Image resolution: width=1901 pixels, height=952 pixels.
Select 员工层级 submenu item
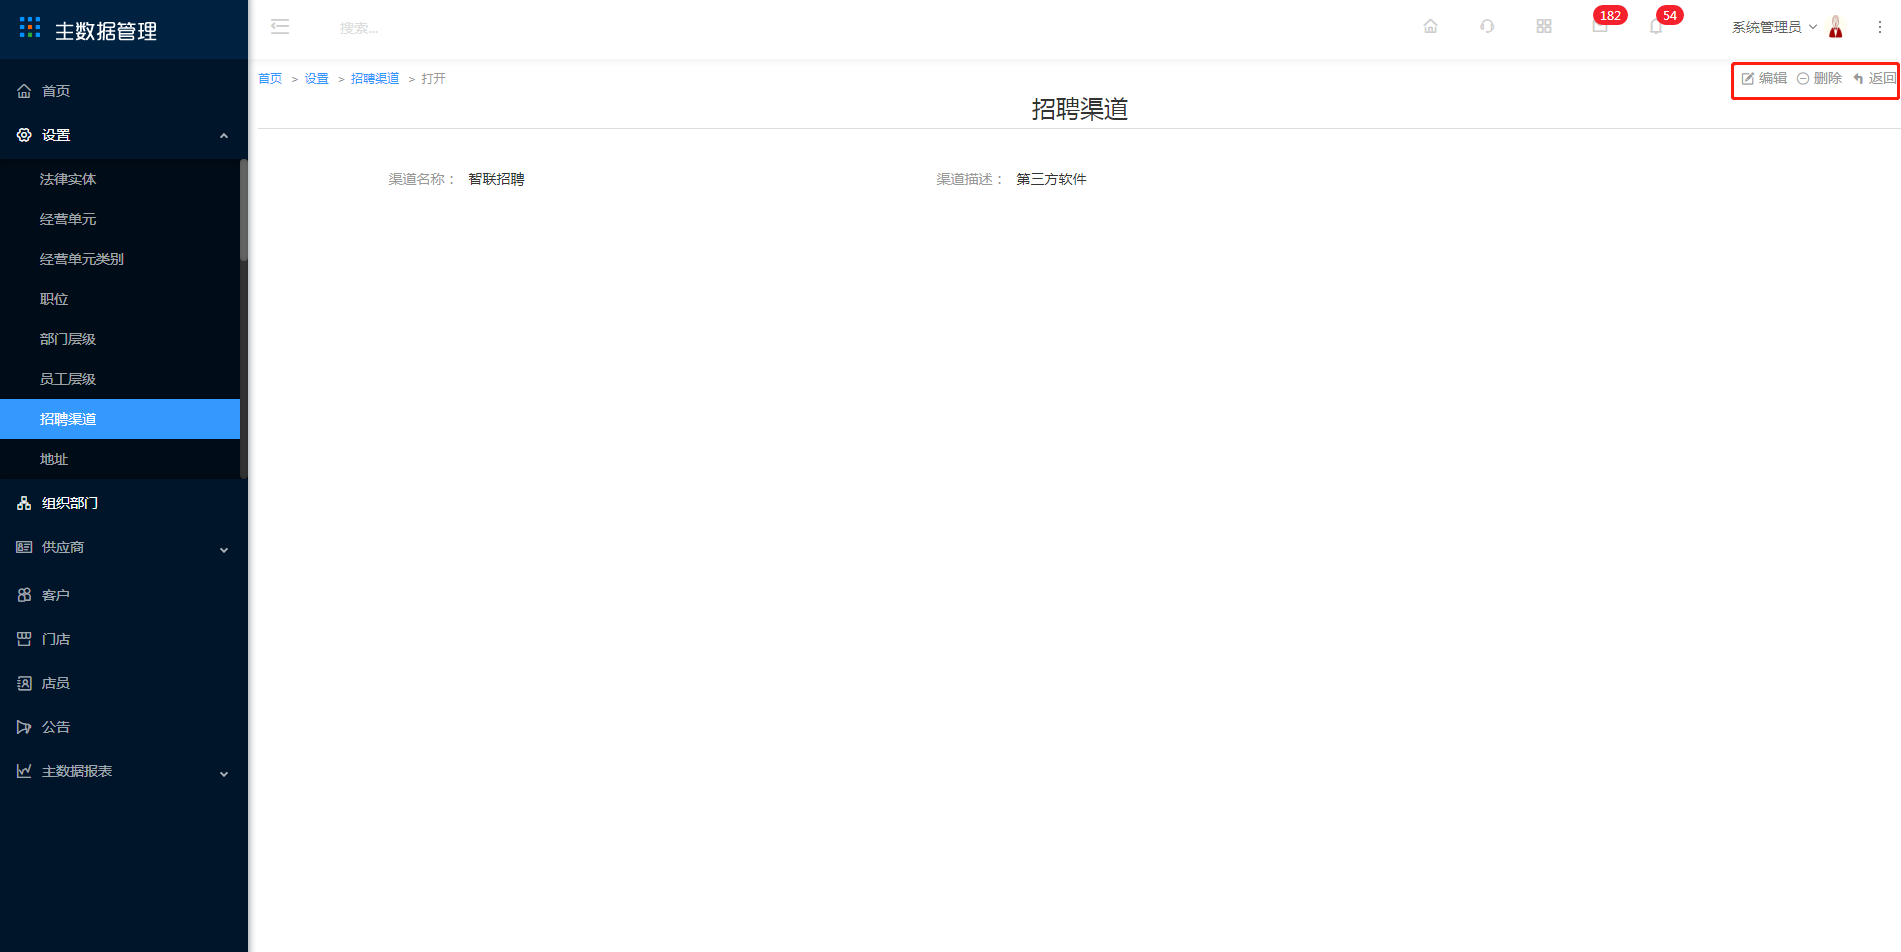[120, 379]
